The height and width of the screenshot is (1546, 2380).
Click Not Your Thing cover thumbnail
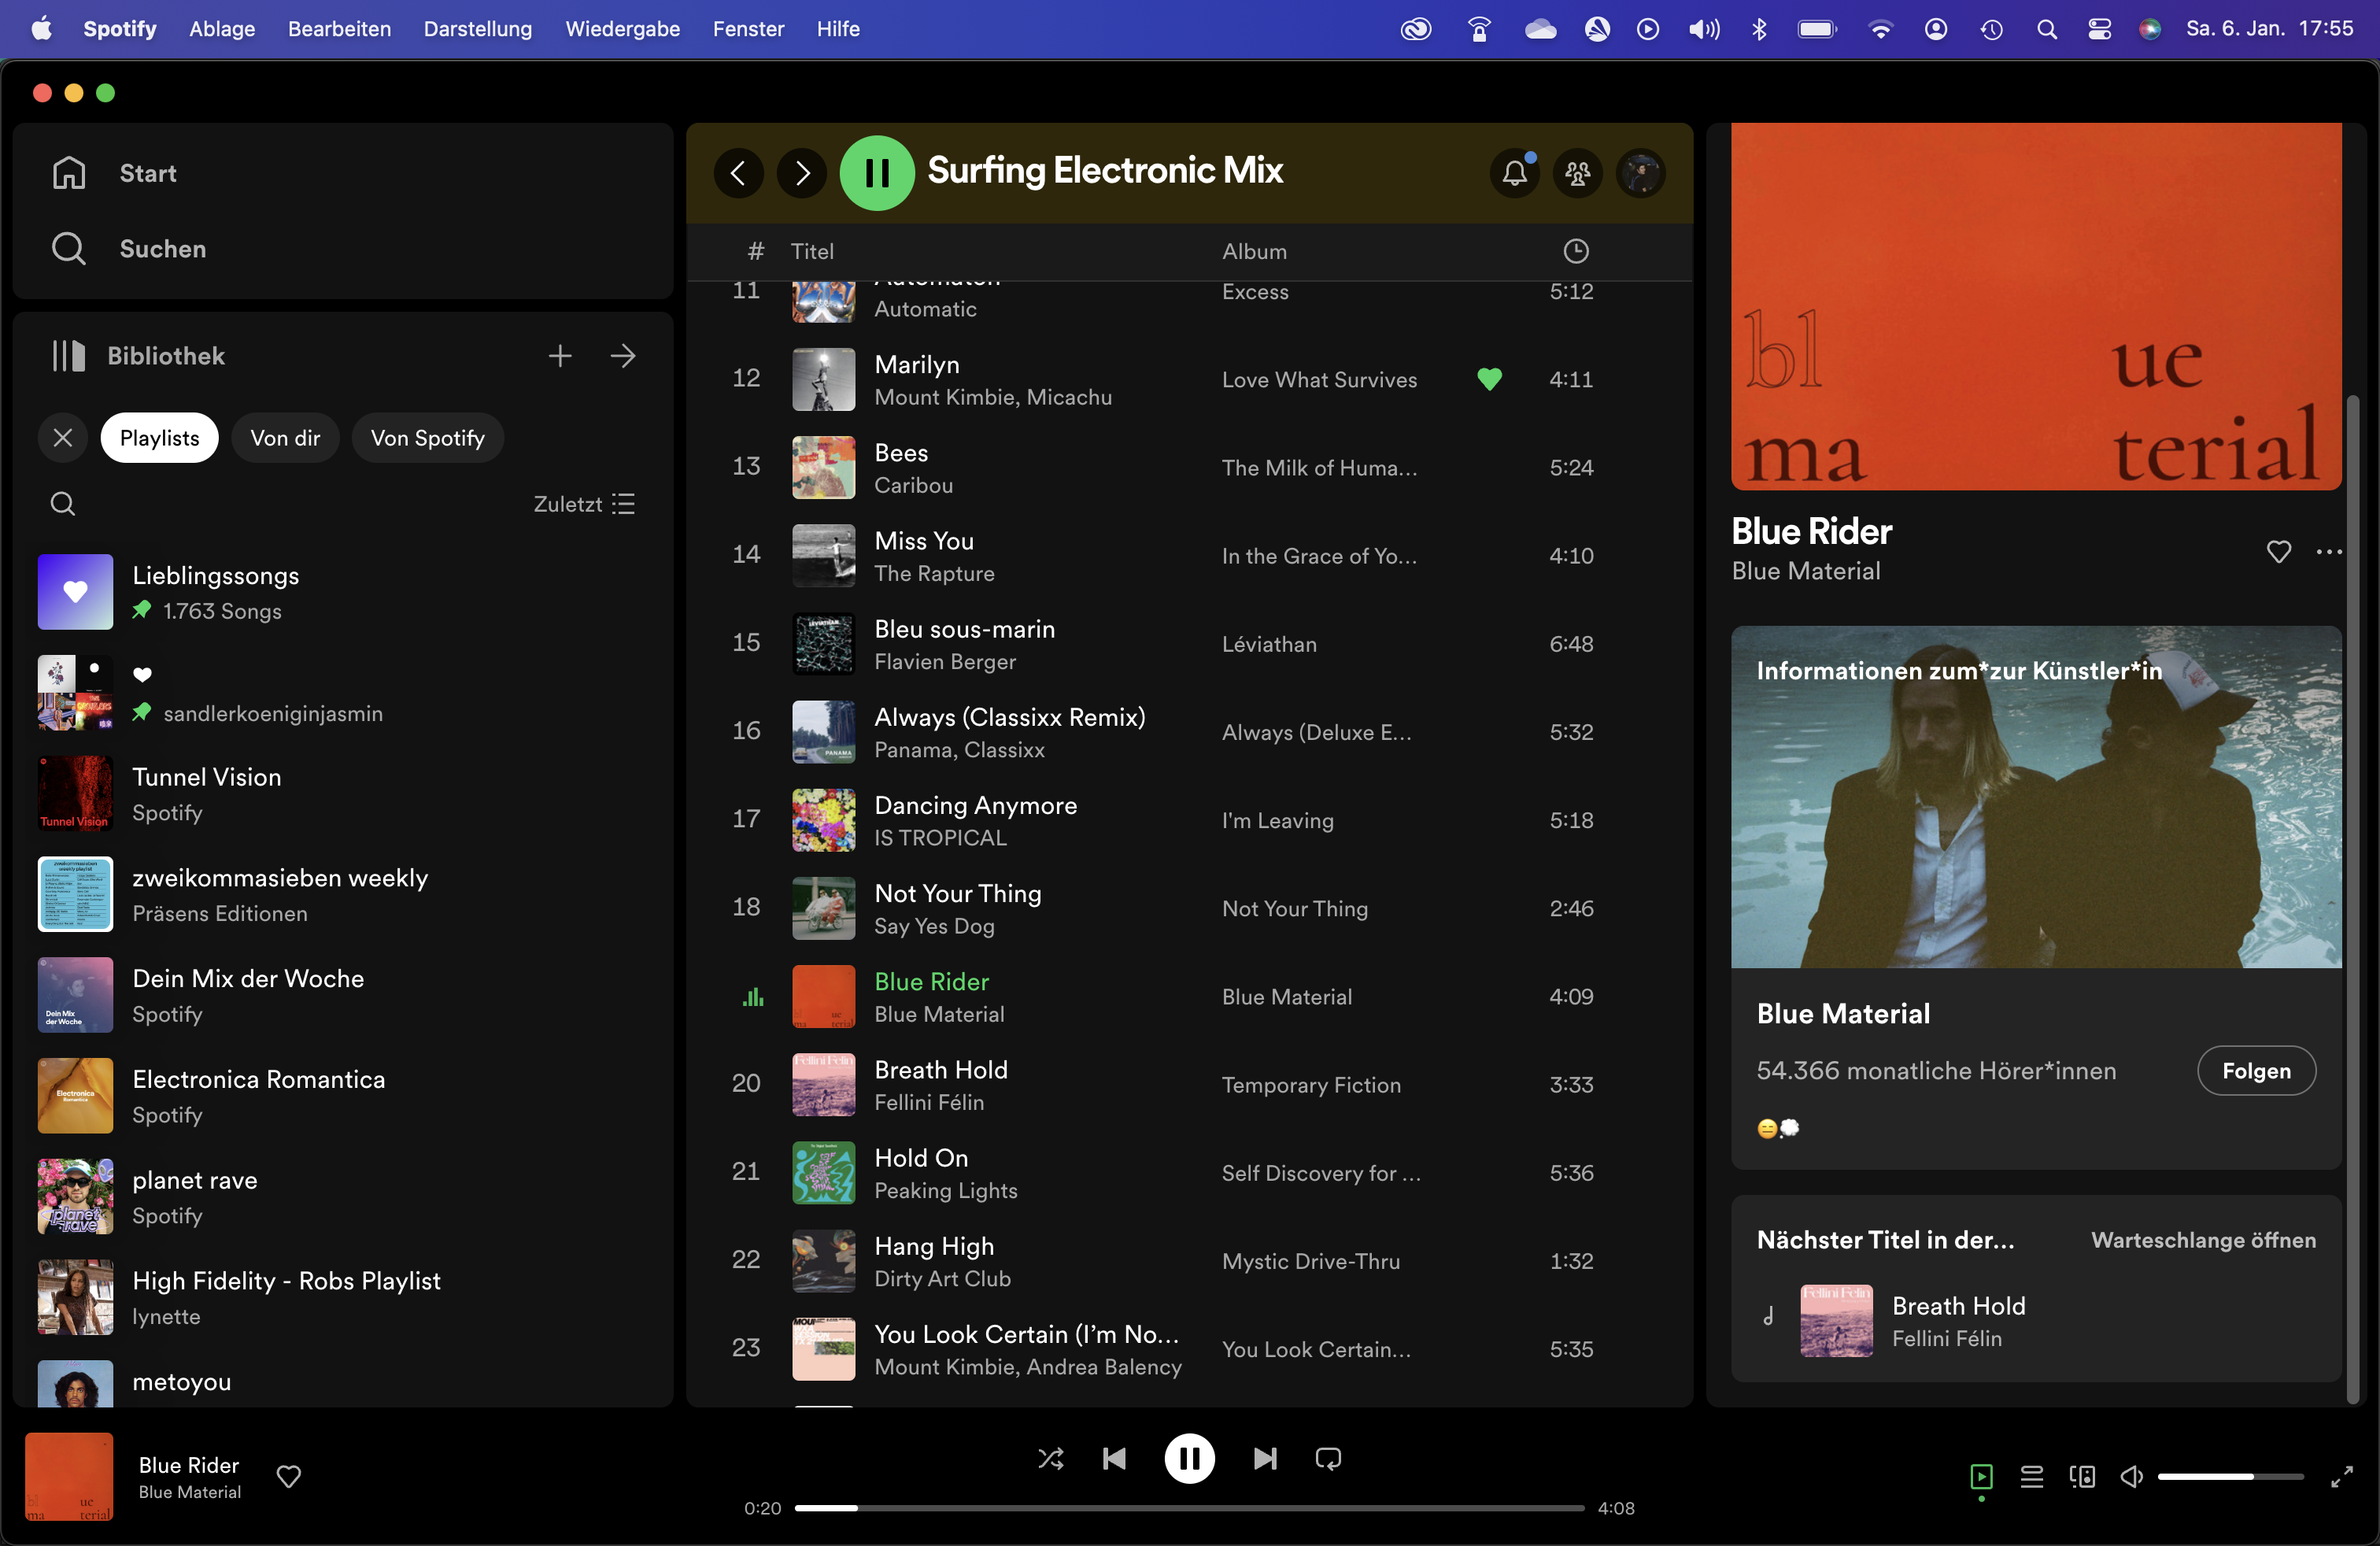[x=824, y=908]
